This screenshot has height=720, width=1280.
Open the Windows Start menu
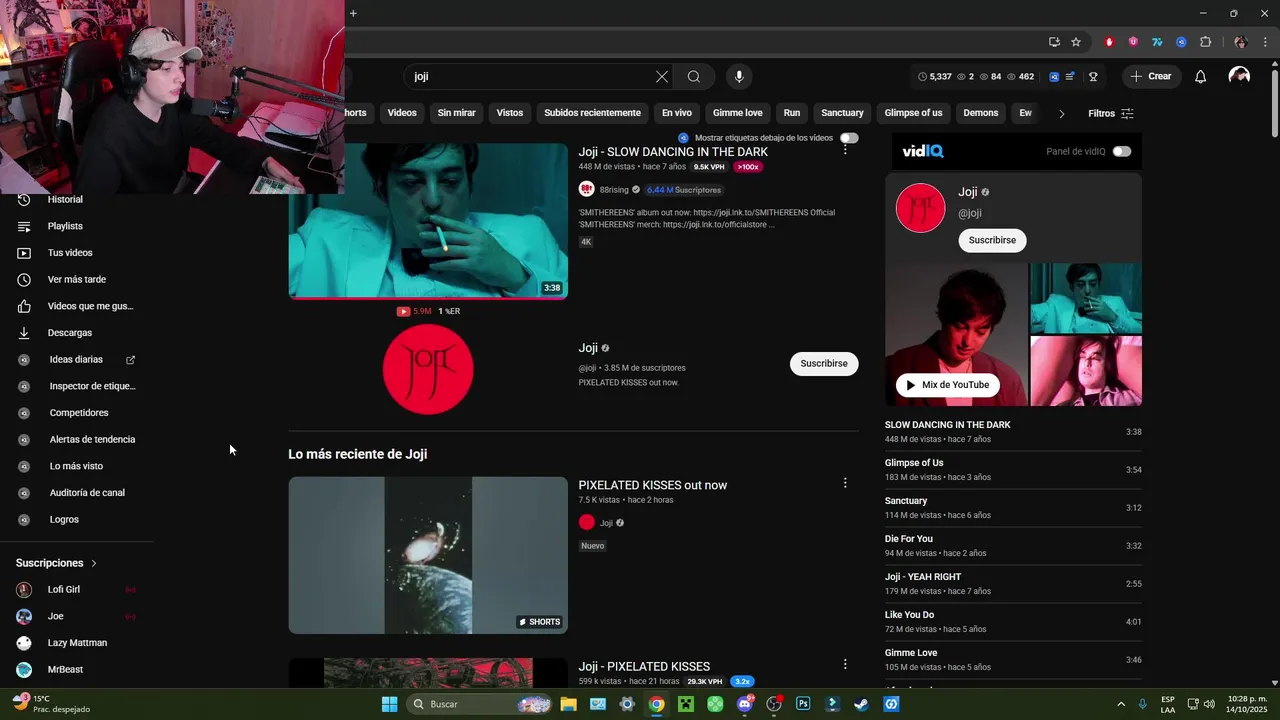(389, 704)
